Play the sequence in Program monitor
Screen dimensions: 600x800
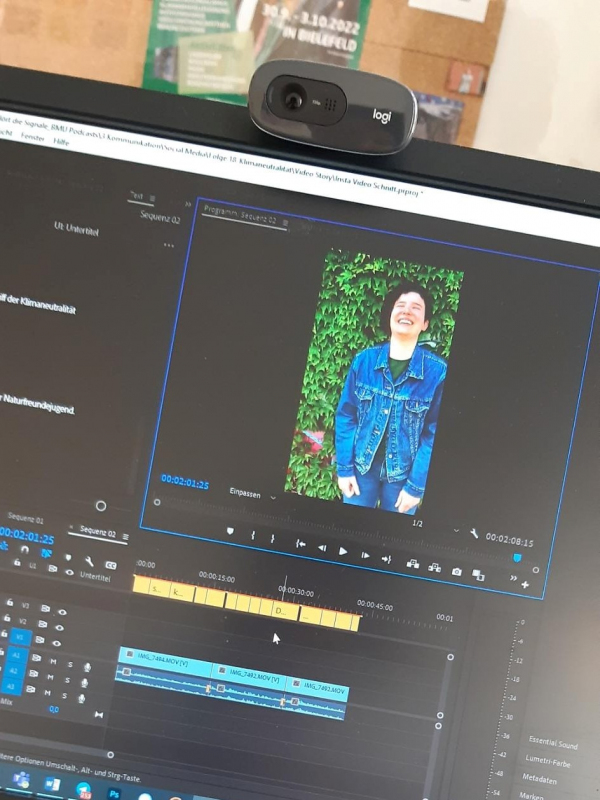click(x=343, y=551)
